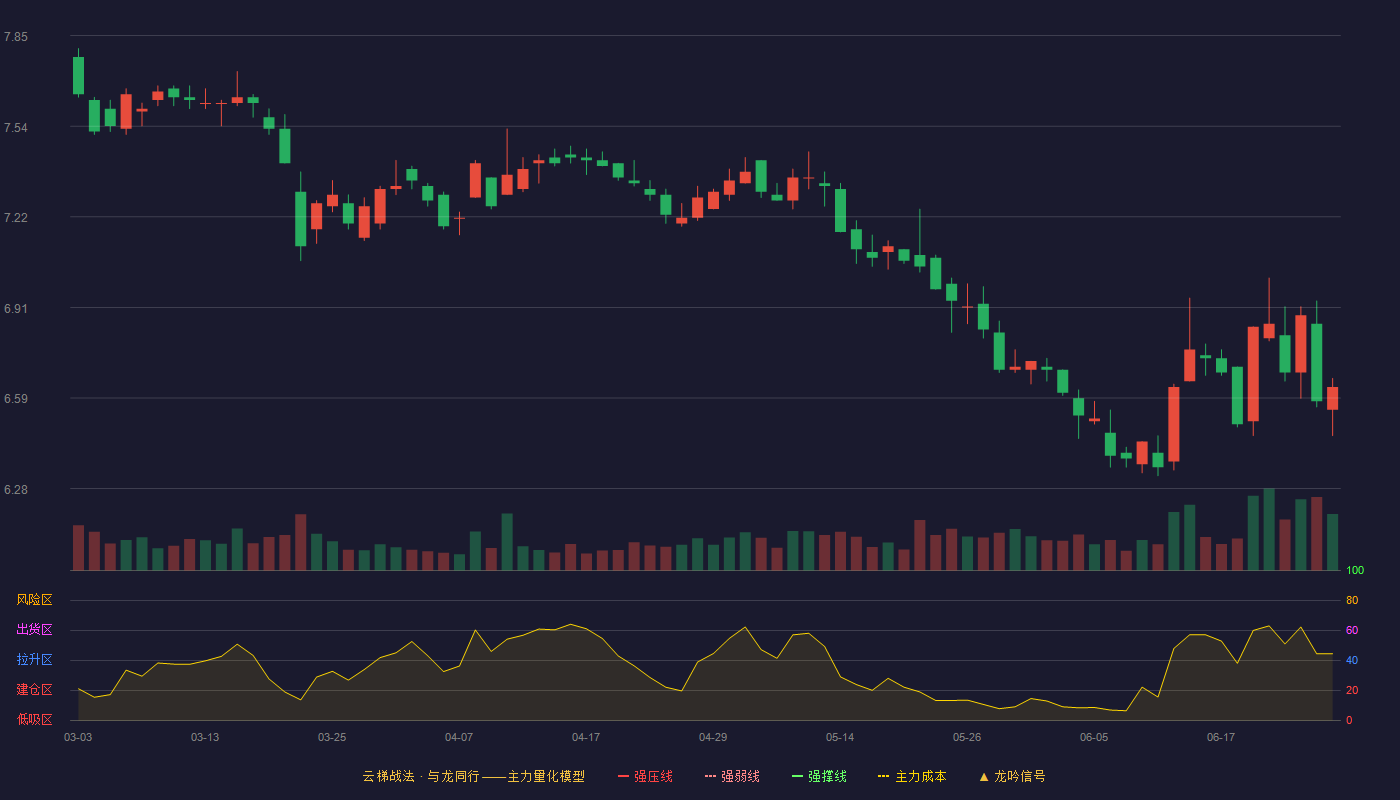1400x800 pixels.
Task: Select the 低吸区 zone label
Action: (x=34, y=719)
